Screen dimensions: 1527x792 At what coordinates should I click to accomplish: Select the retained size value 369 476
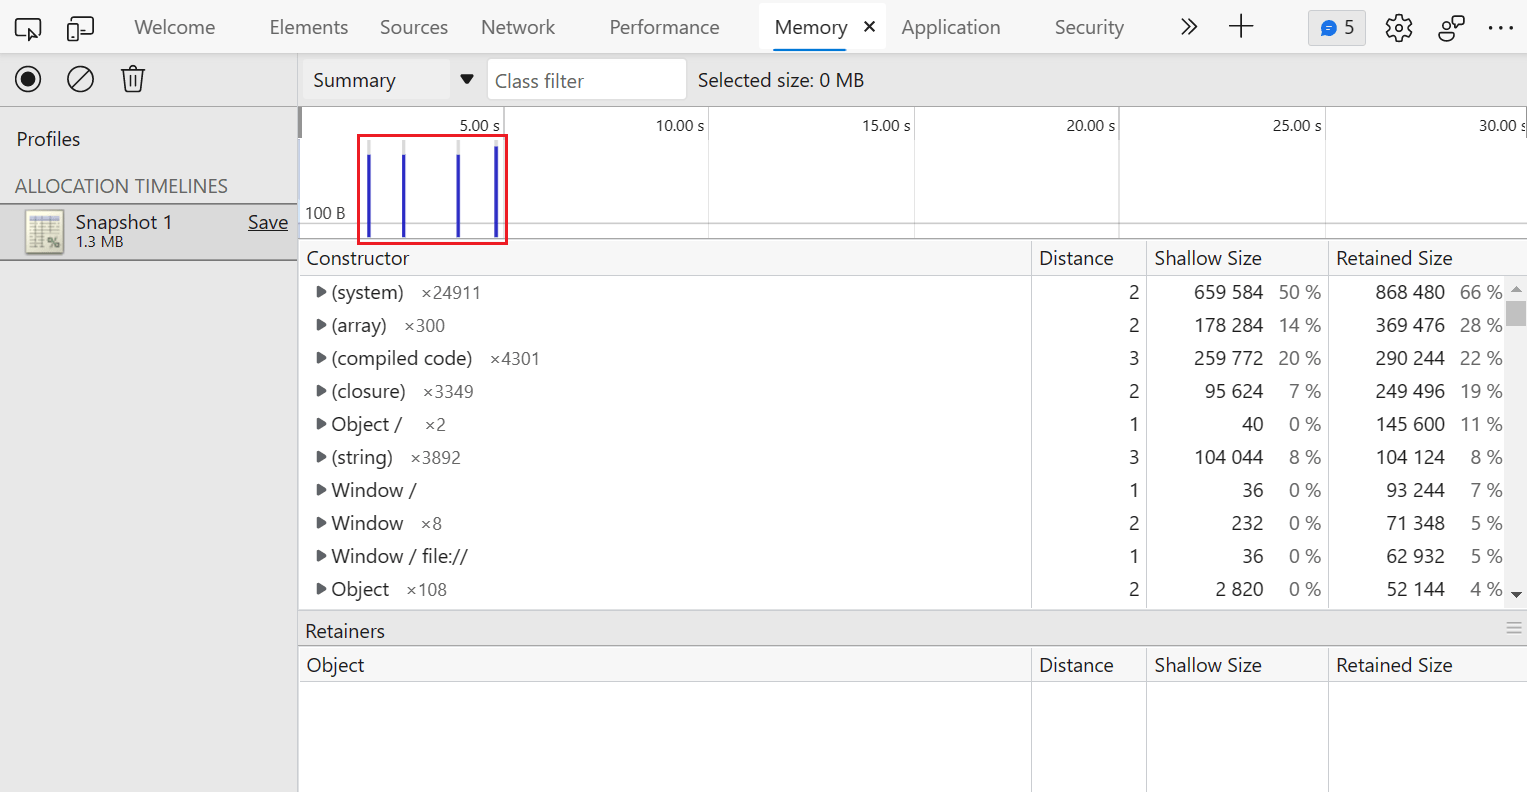[1410, 325]
